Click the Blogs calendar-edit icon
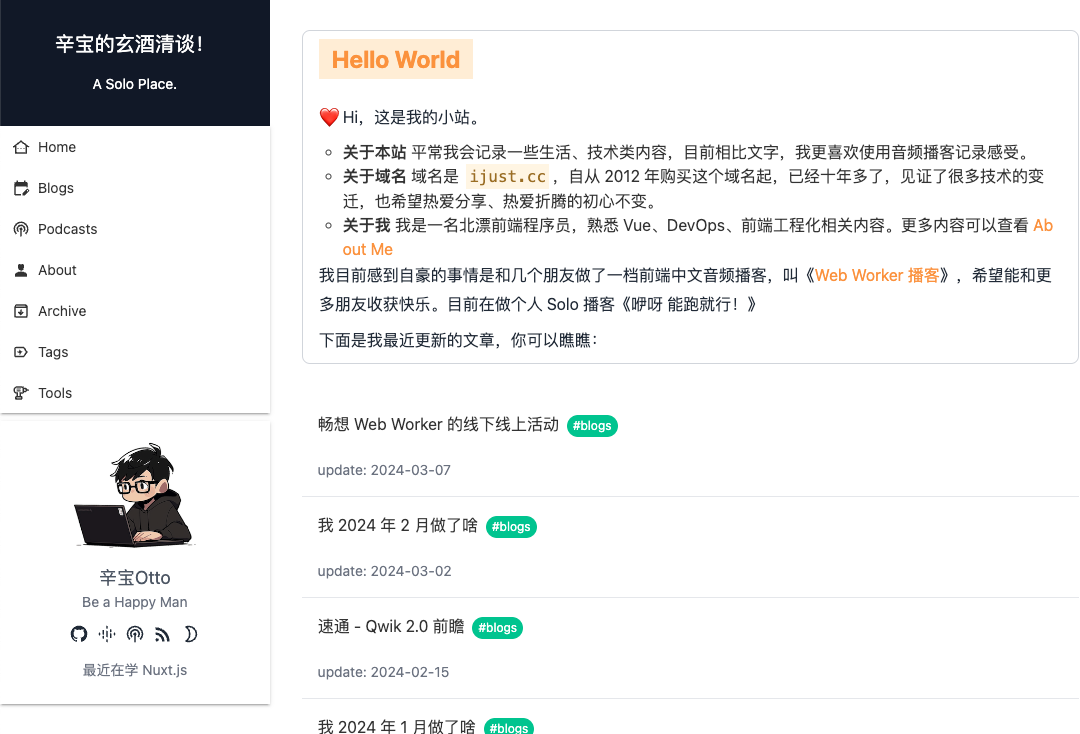 click(x=21, y=188)
